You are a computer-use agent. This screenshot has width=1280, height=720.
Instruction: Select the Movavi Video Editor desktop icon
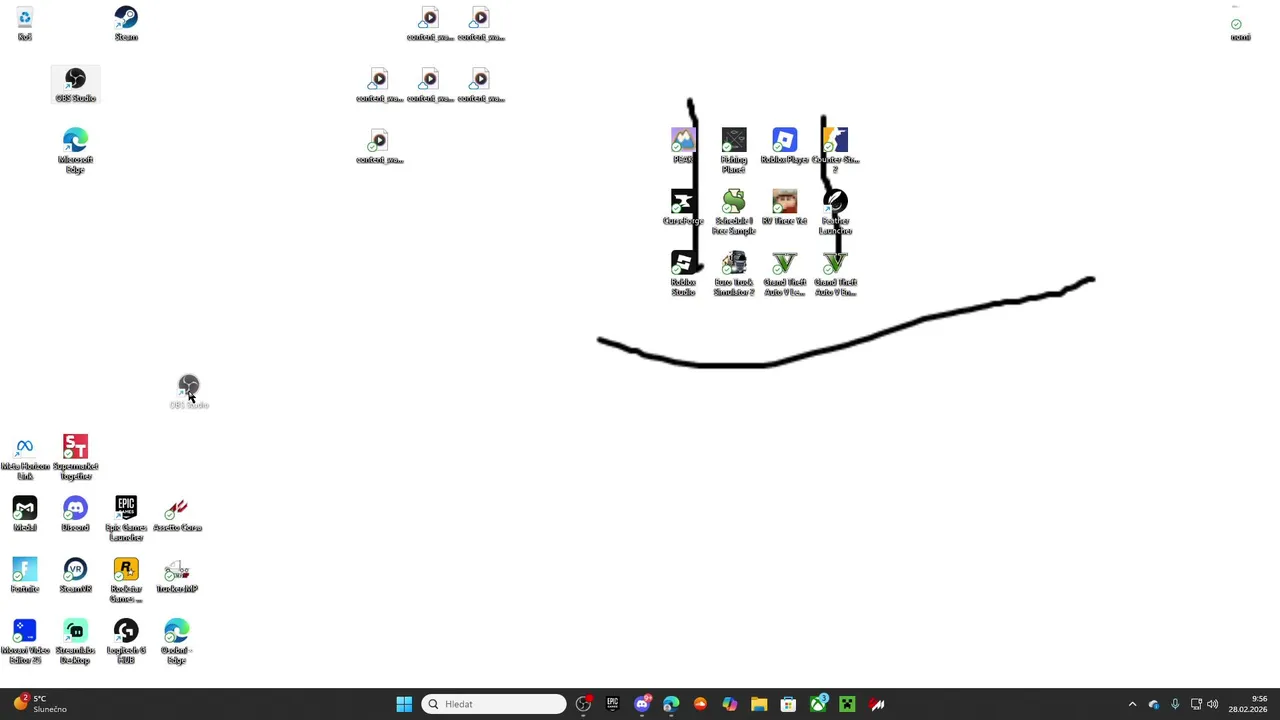pos(25,642)
